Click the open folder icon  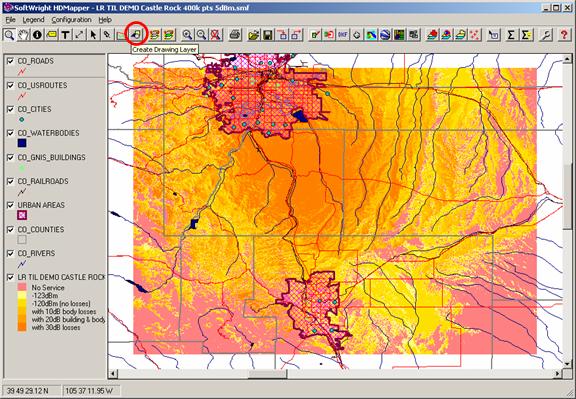click(253, 35)
